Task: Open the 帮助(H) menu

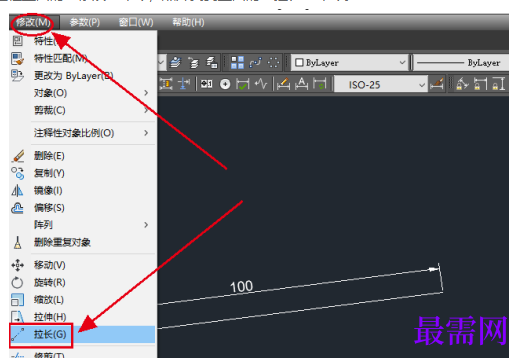Action: (x=188, y=22)
